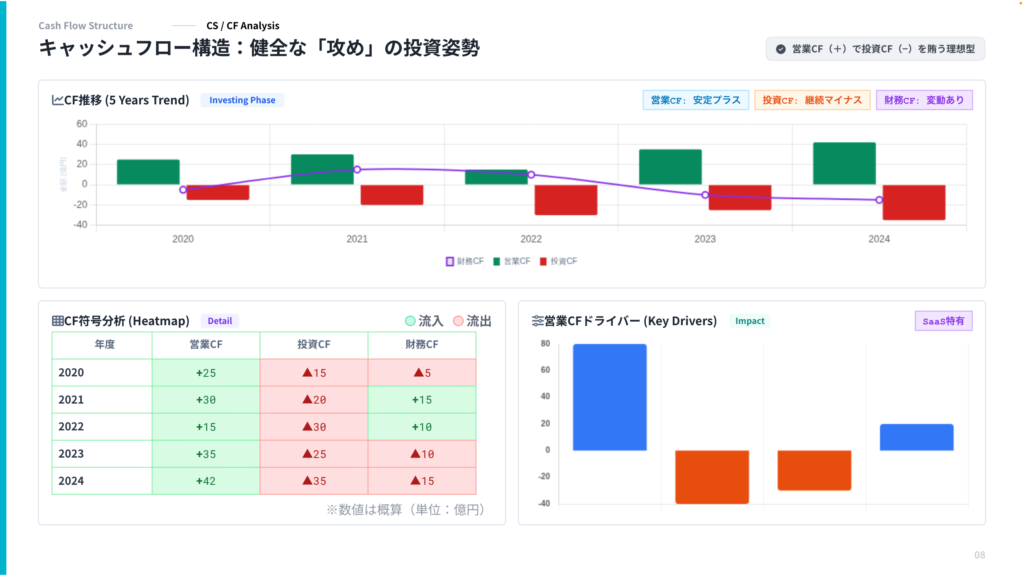Click the 投資CF column header in the heatmap
The height and width of the screenshot is (576, 1024).
(x=313, y=345)
